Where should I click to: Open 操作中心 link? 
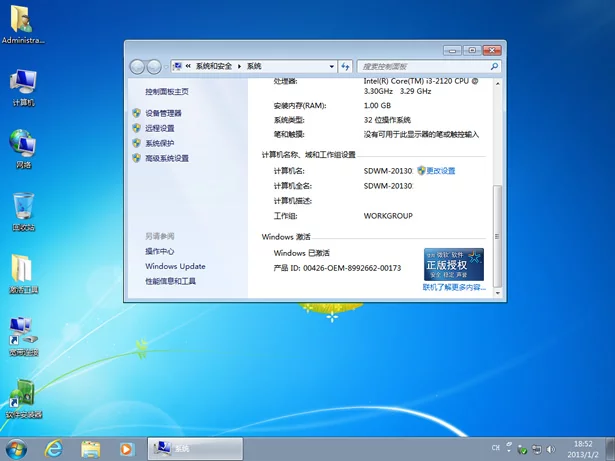pyautogui.click(x=159, y=251)
